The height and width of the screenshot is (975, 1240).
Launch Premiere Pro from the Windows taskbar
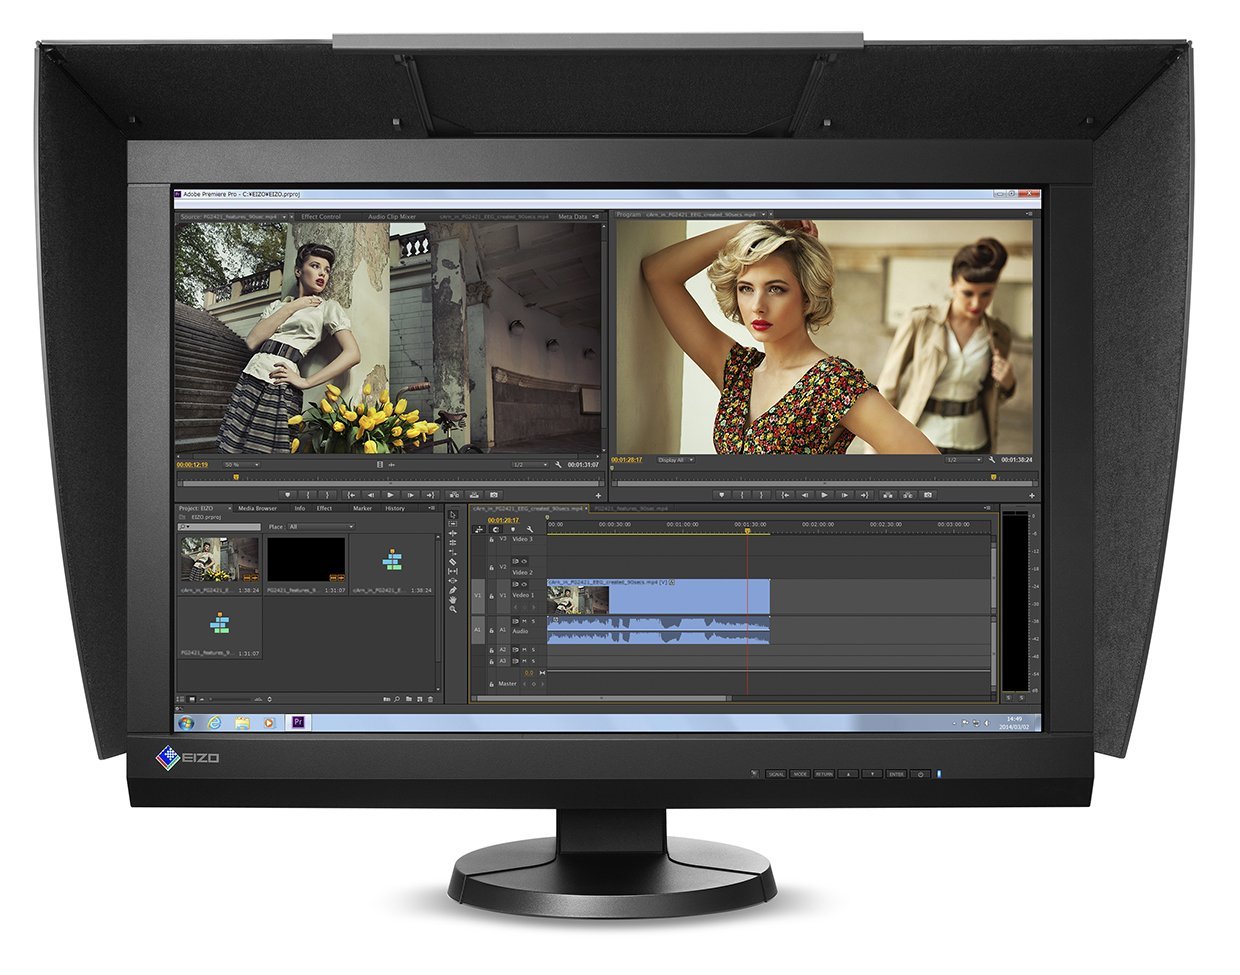[298, 721]
